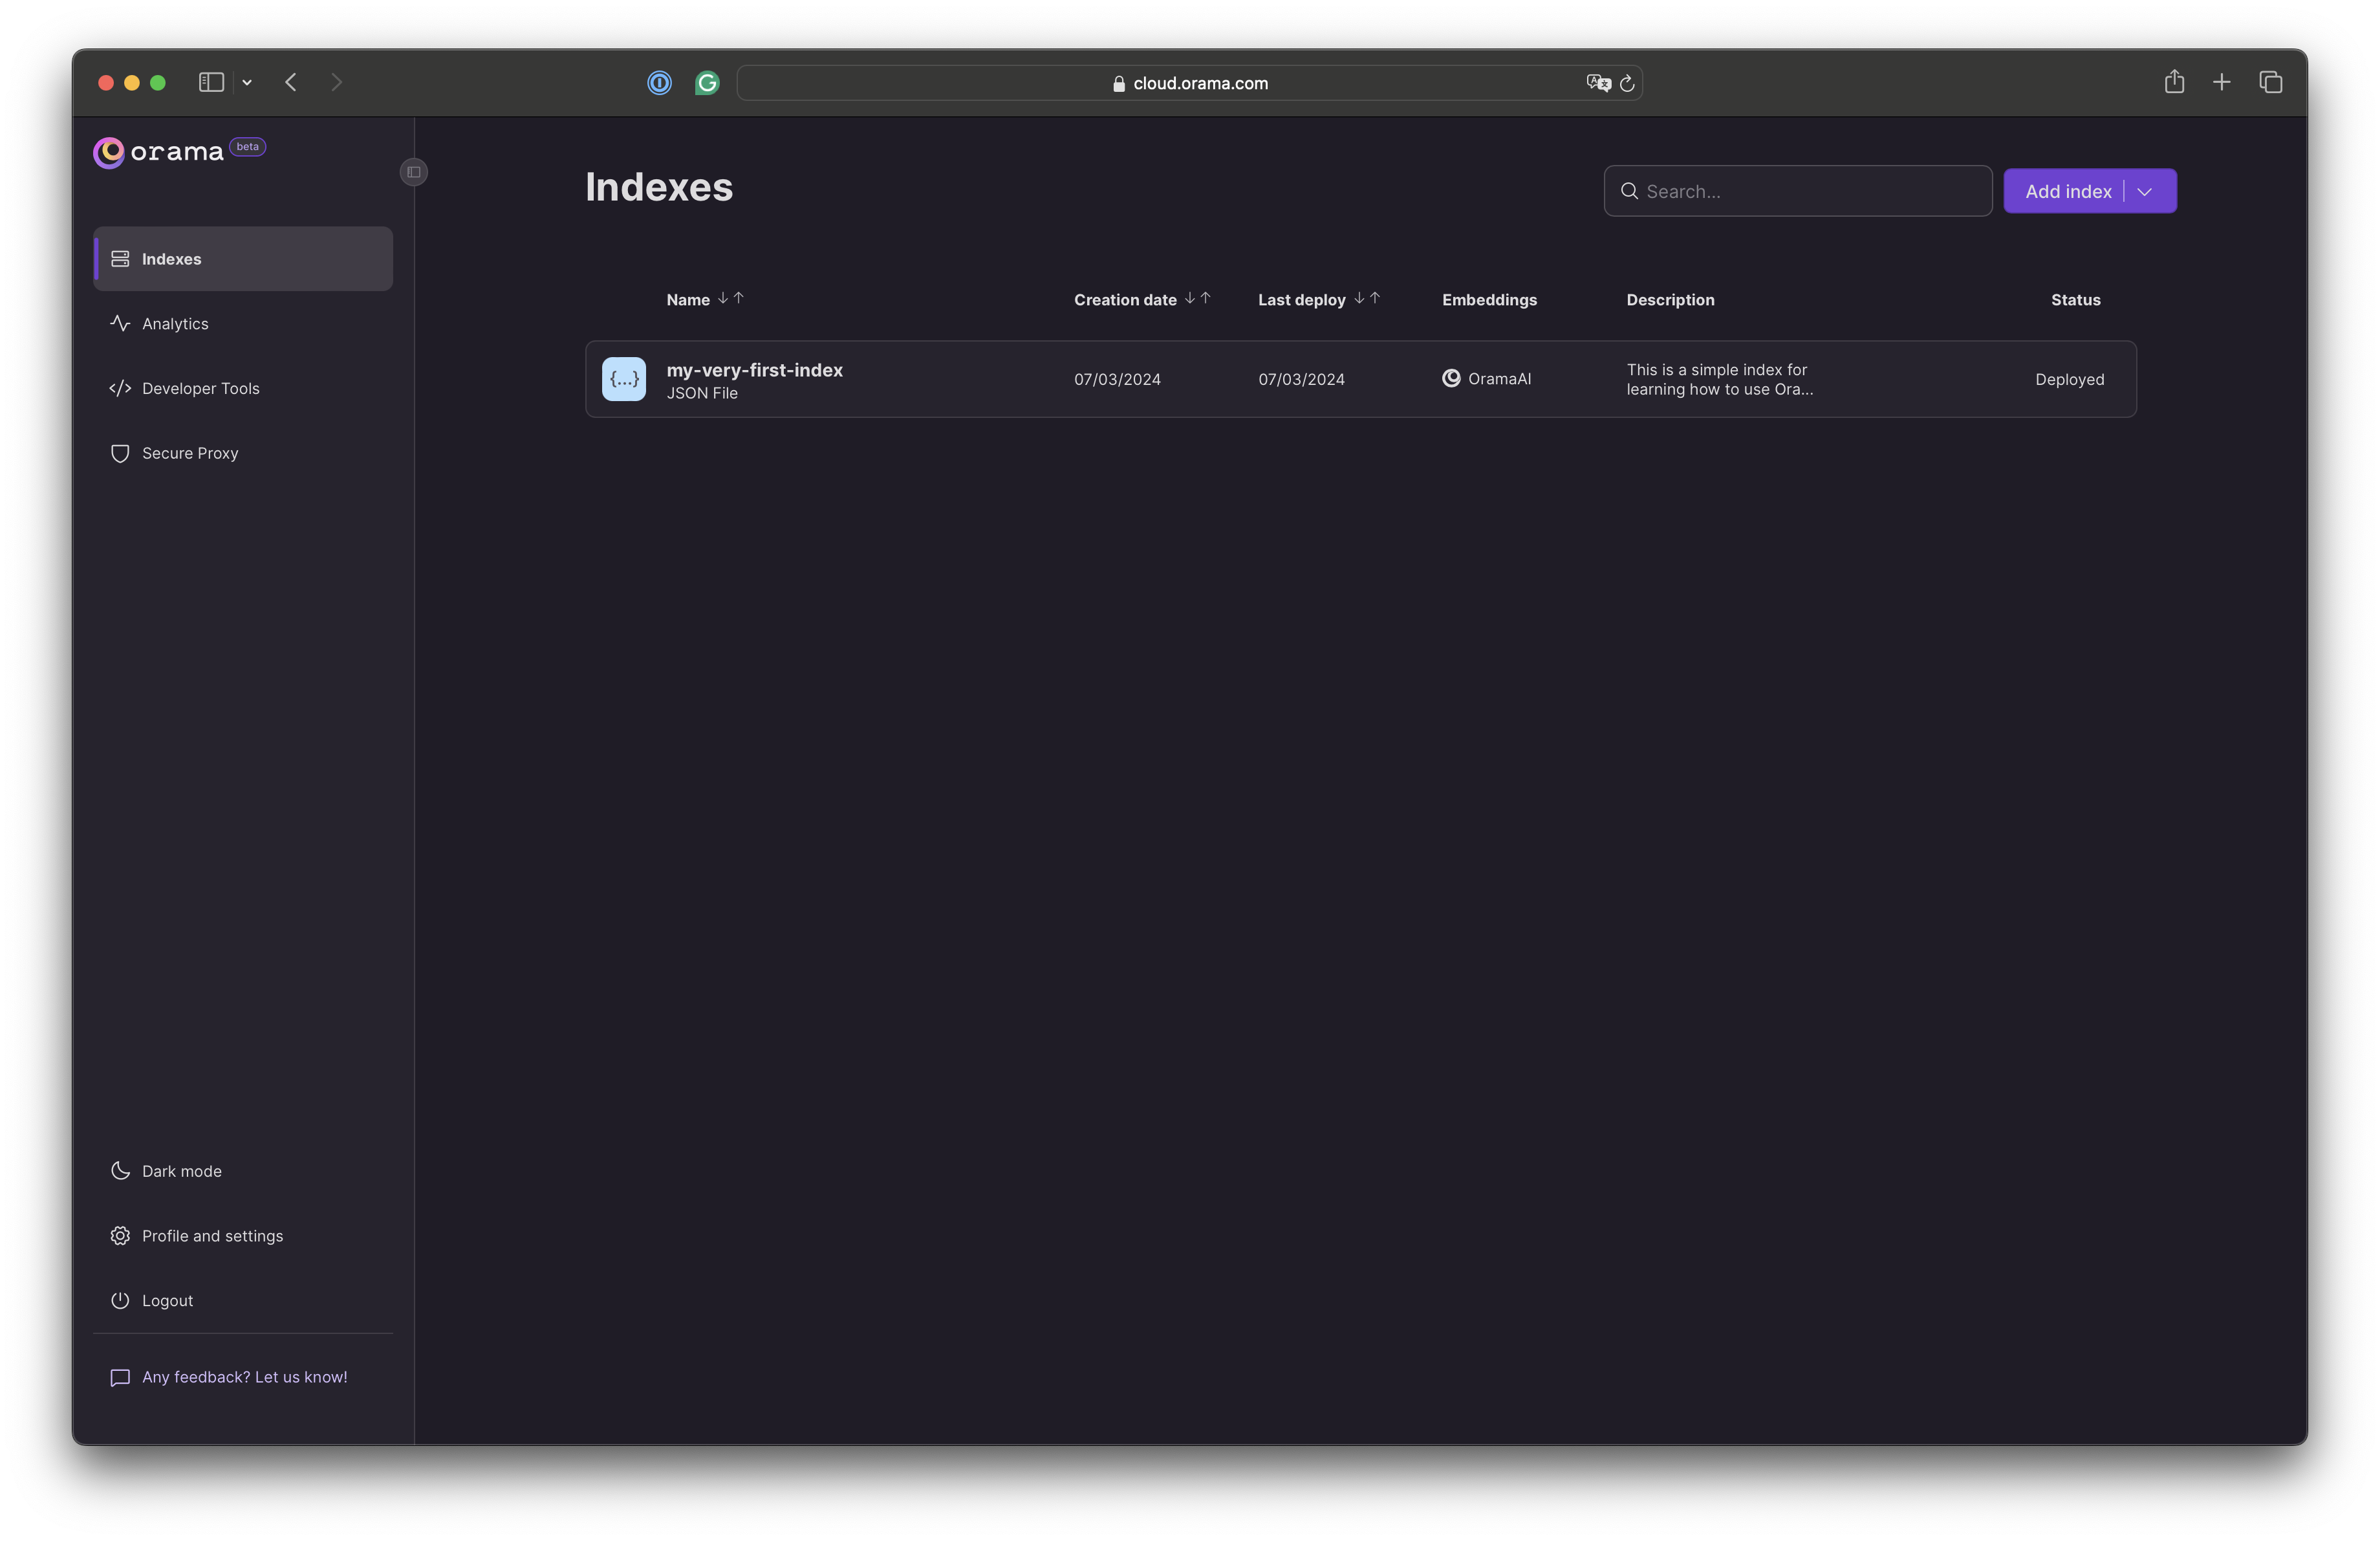Go to Developer Tools
The image size is (2380, 1541).
pyautogui.click(x=243, y=388)
